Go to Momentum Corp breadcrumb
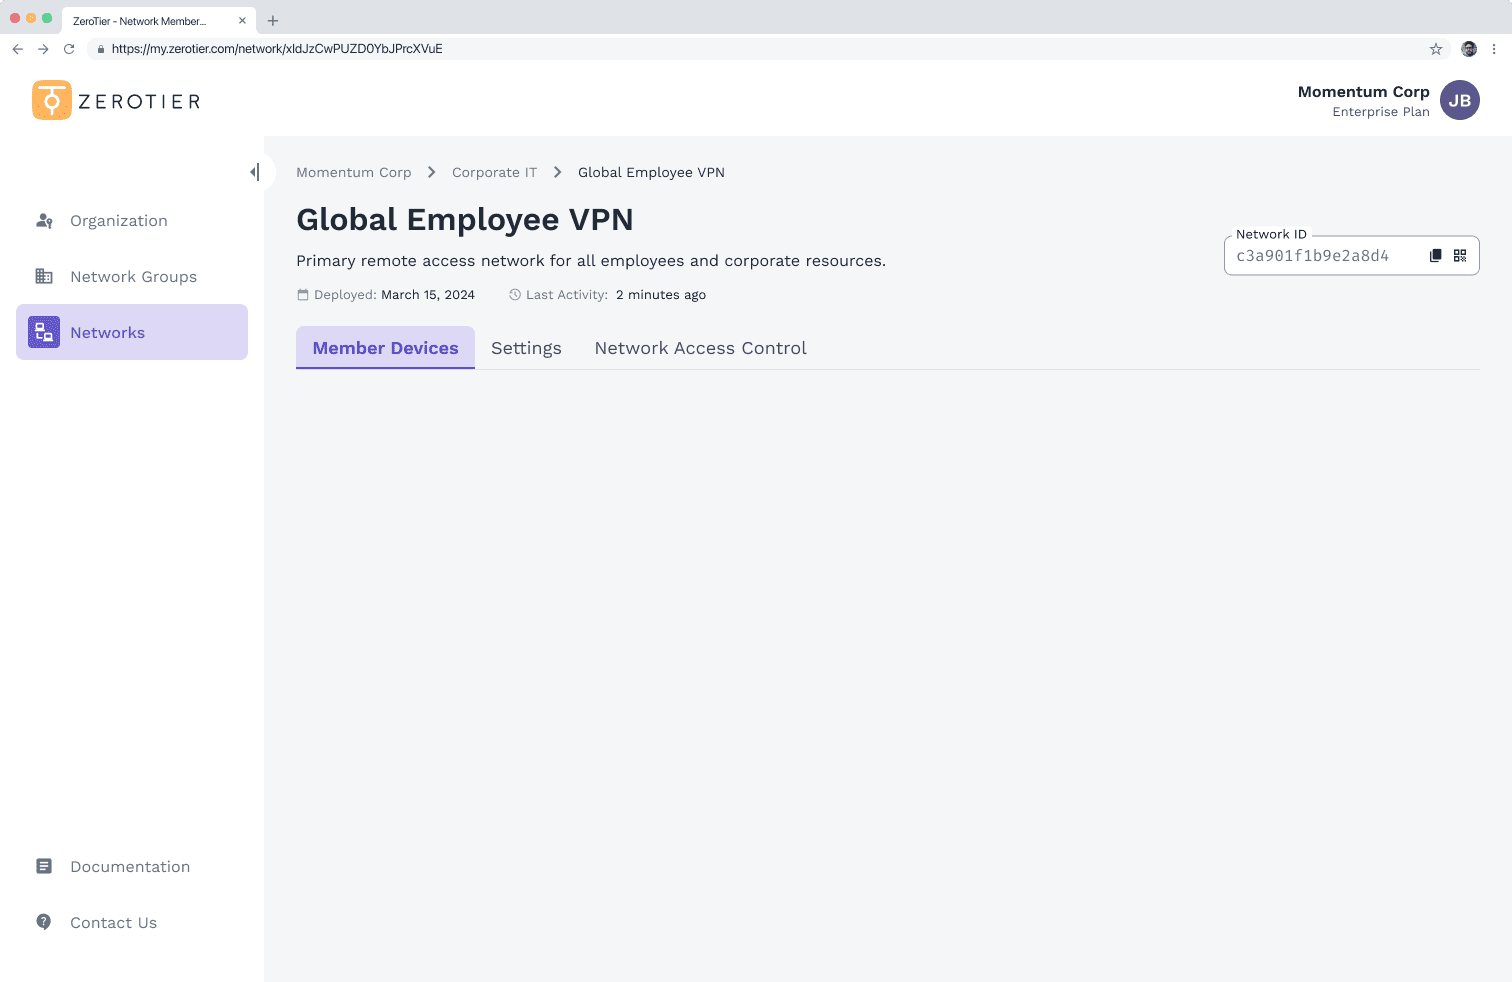The image size is (1512, 982). [x=353, y=172]
